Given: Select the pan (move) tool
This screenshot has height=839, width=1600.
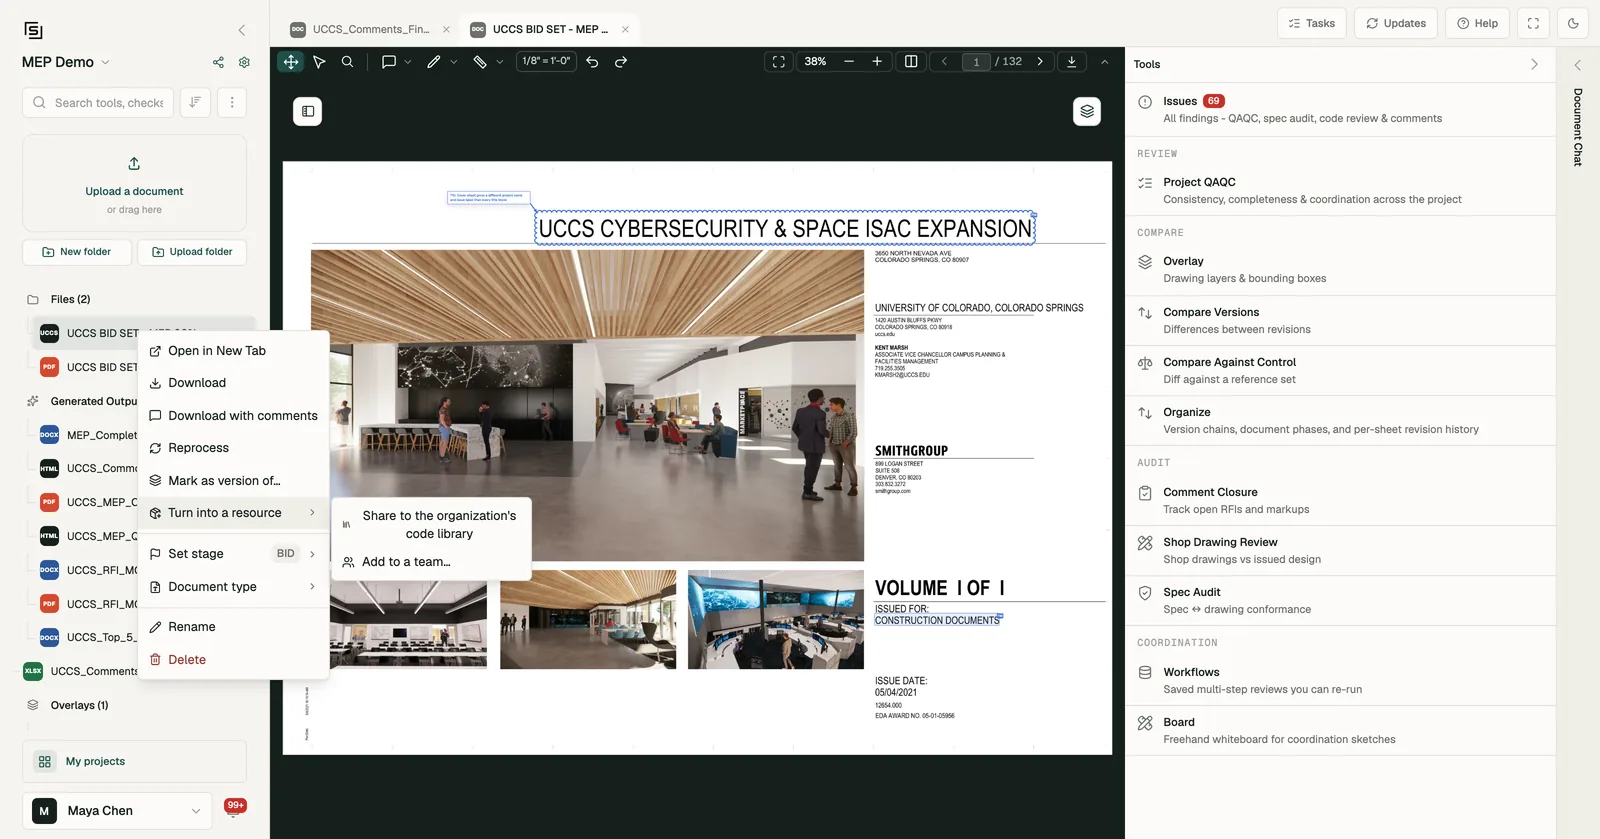Looking at the screenshot, I should coord(291,62).
